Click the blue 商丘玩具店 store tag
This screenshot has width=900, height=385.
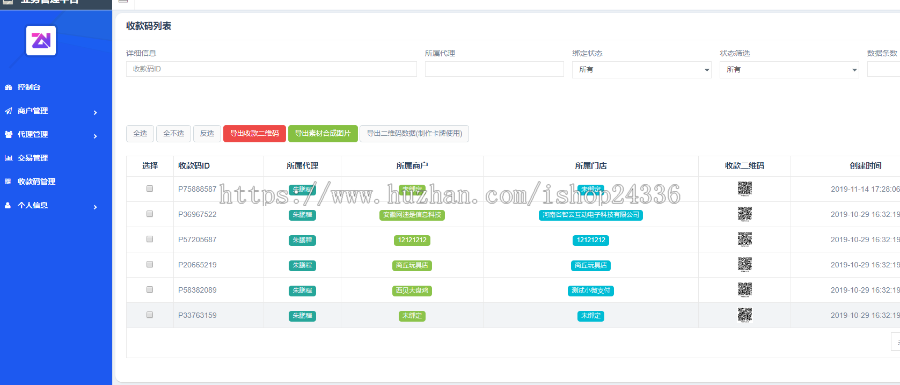[x=591, y=266]
